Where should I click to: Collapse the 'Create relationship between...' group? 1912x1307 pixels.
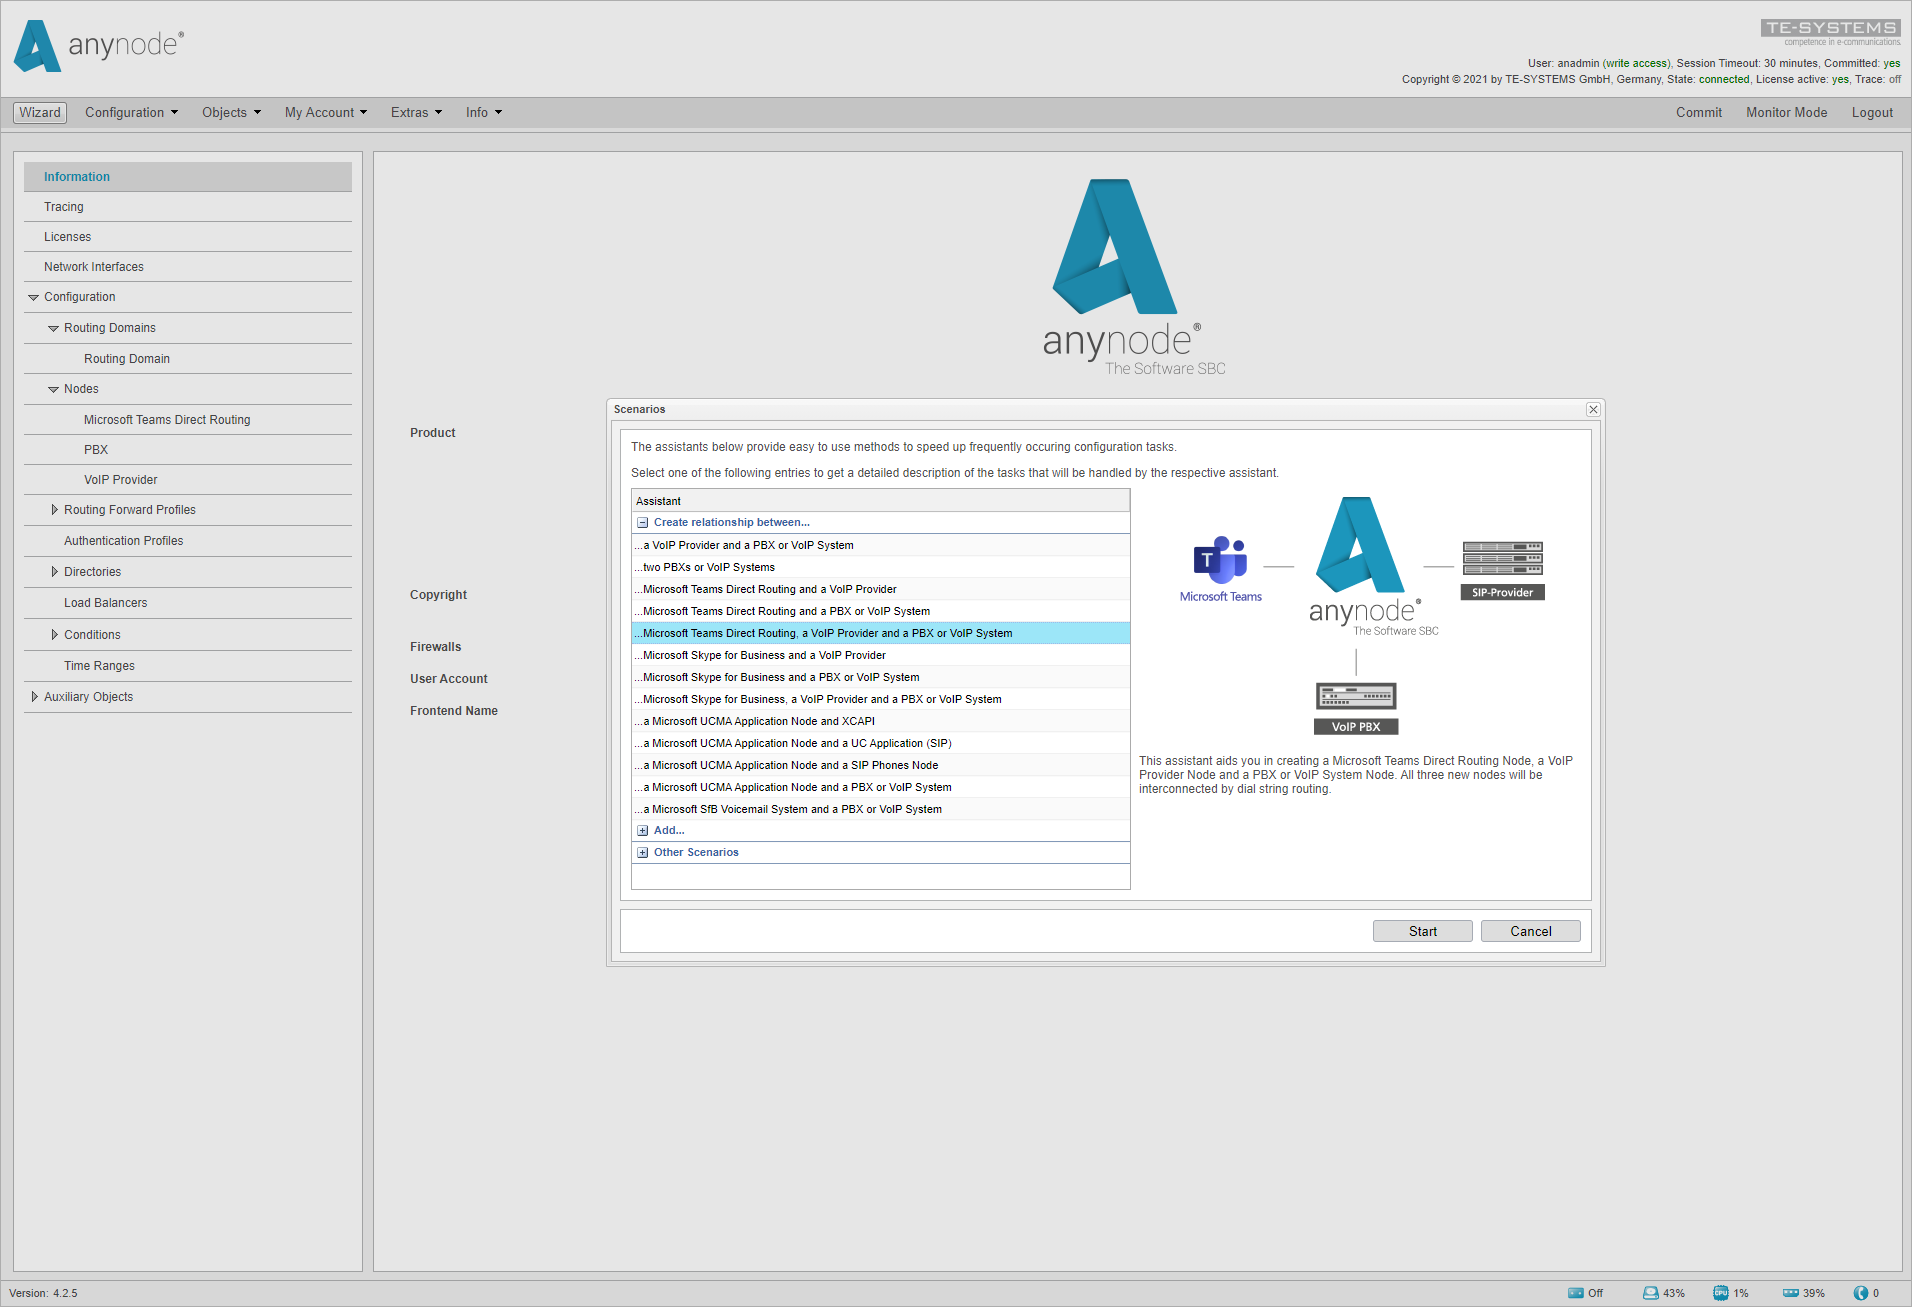click(x=643, y=523)
